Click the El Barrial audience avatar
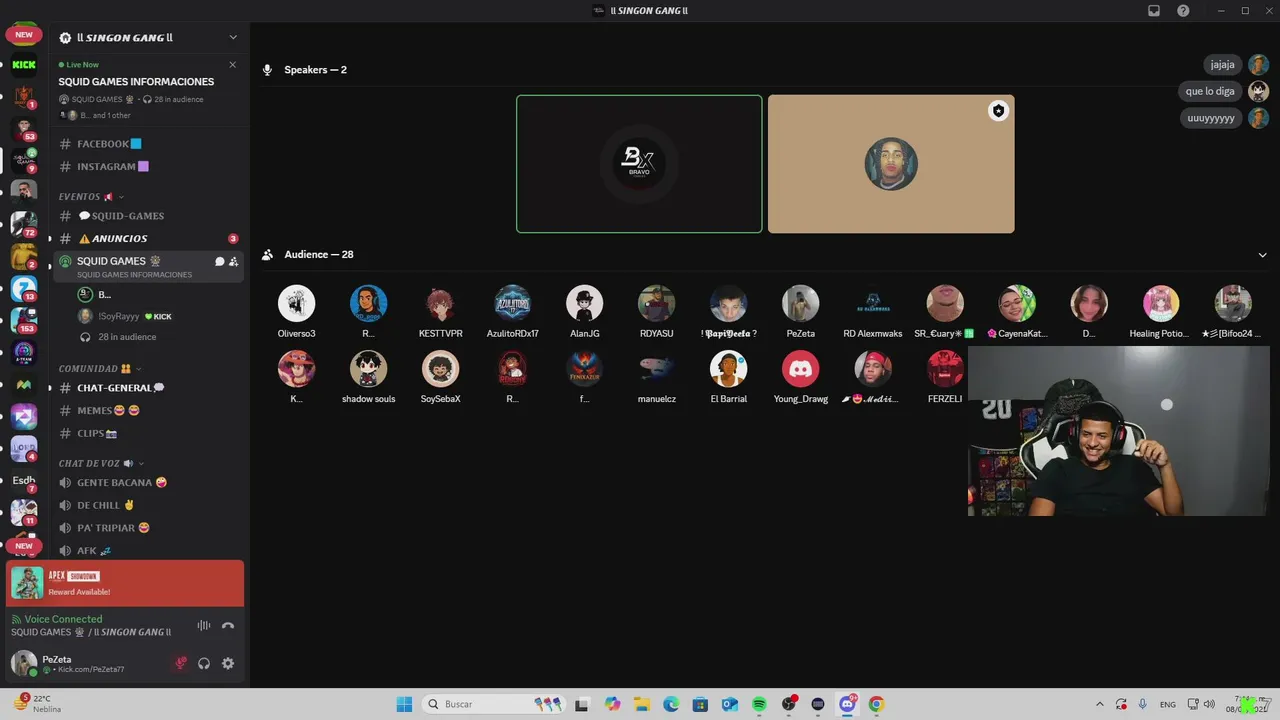The image size is (1280, 720). tap(728, 369)
